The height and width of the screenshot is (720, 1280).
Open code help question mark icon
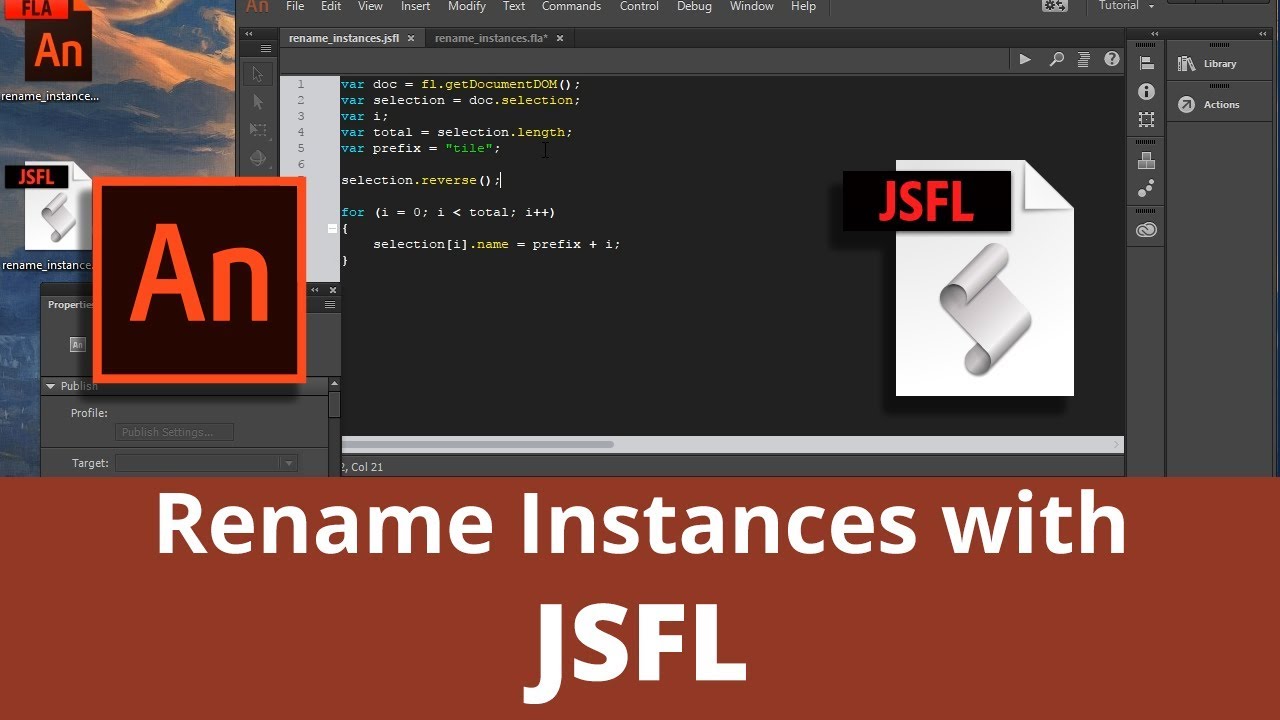(1112, 60)
